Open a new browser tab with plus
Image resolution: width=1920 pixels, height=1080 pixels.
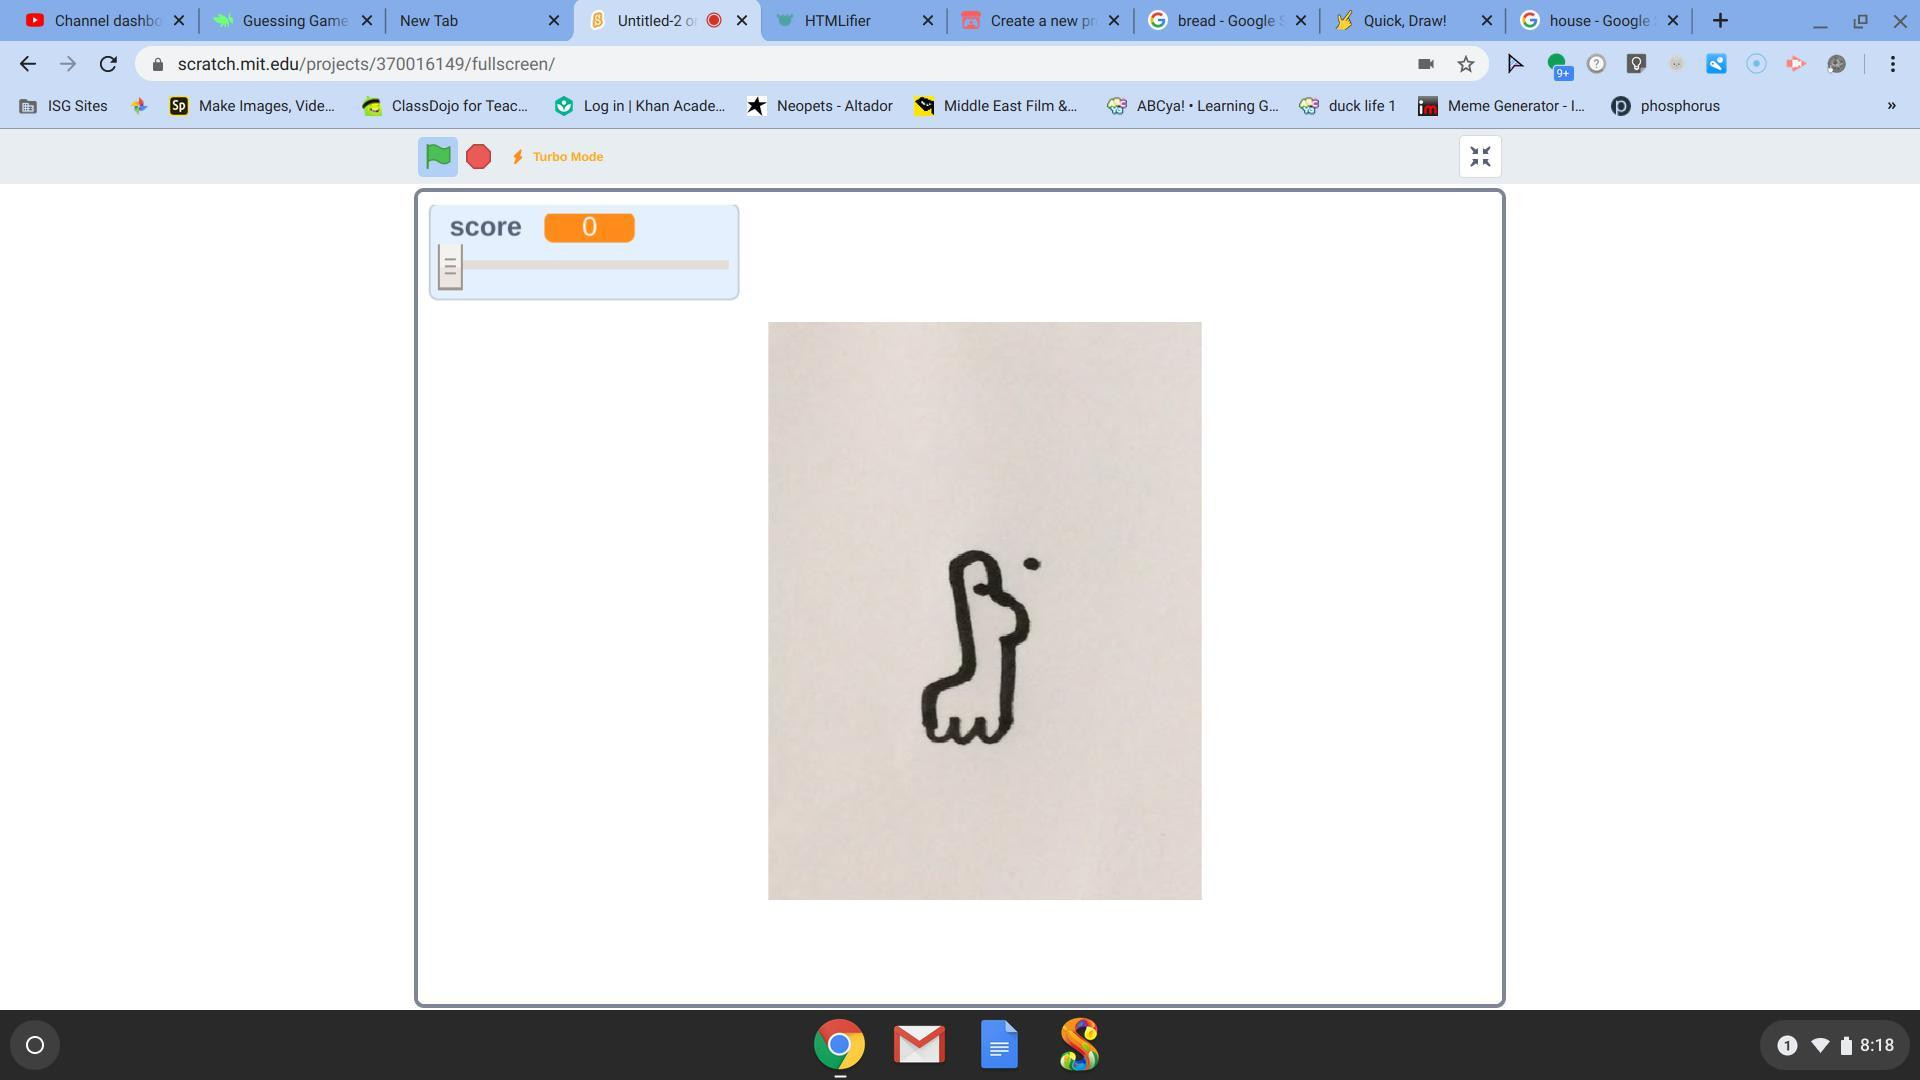point(1720,20)
